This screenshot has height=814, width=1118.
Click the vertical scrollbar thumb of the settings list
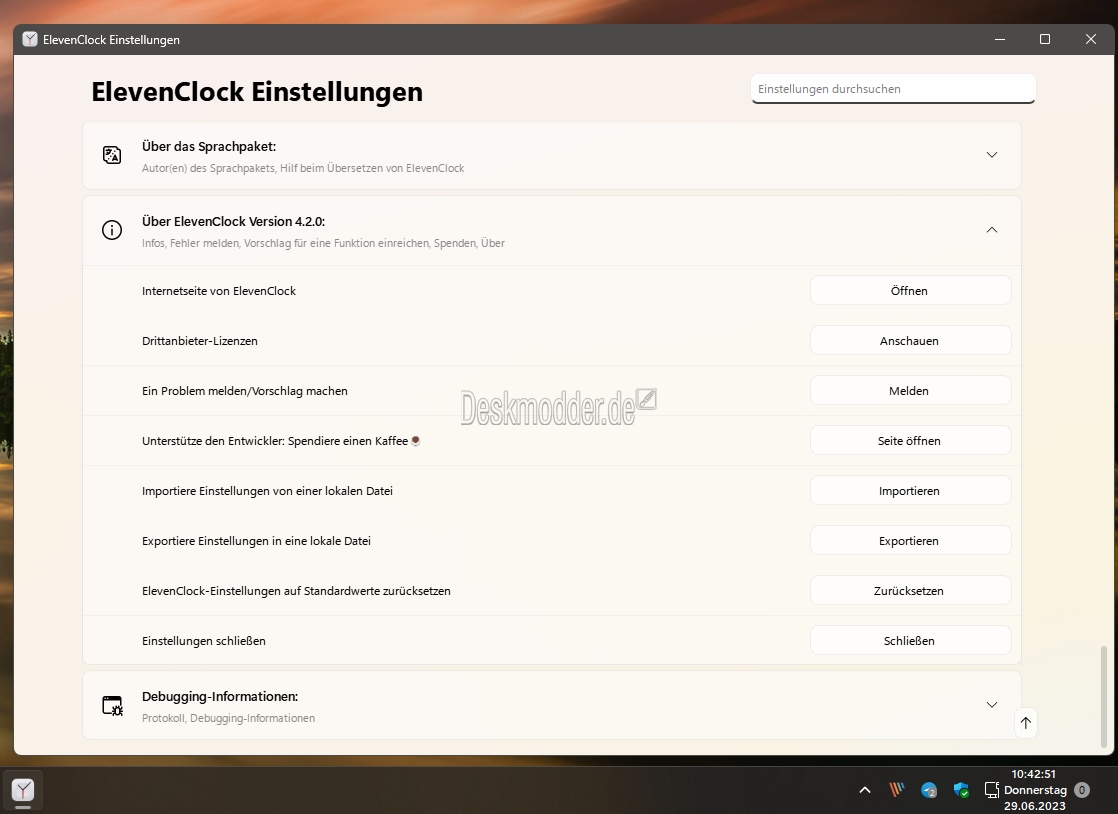pos(1104,697)
